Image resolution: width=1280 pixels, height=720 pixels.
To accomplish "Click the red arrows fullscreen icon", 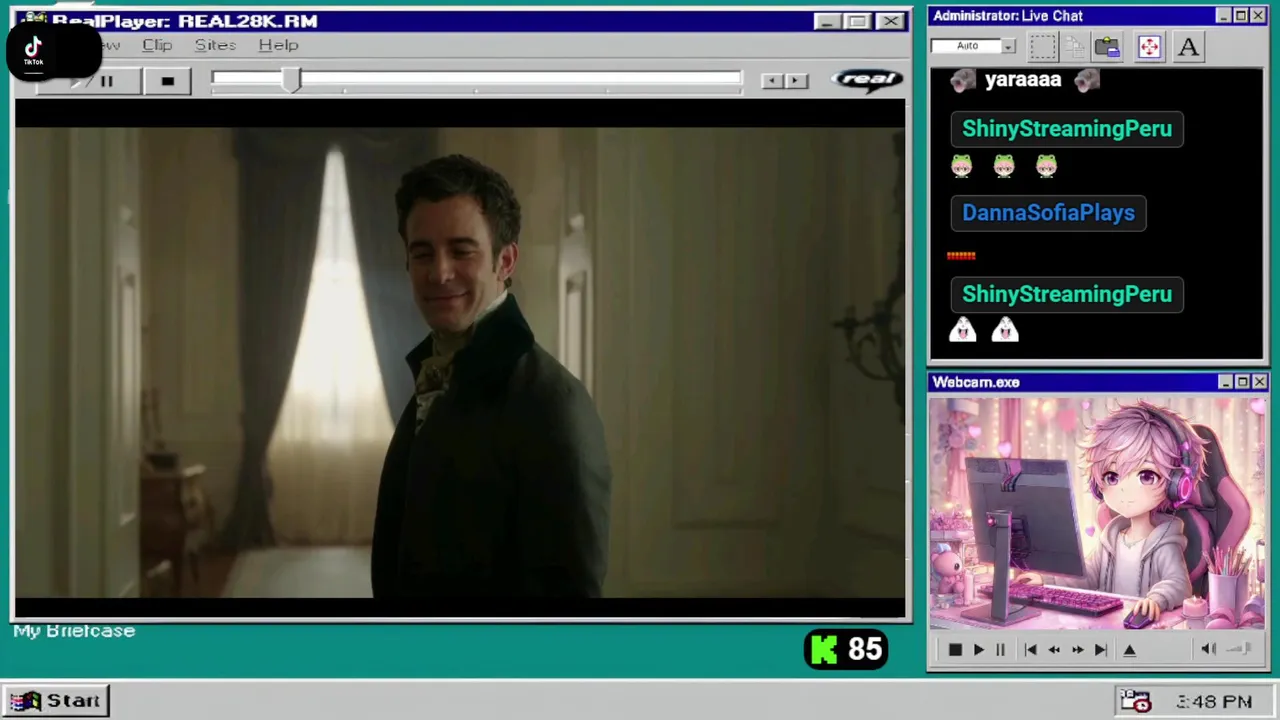I will 1148,46.
